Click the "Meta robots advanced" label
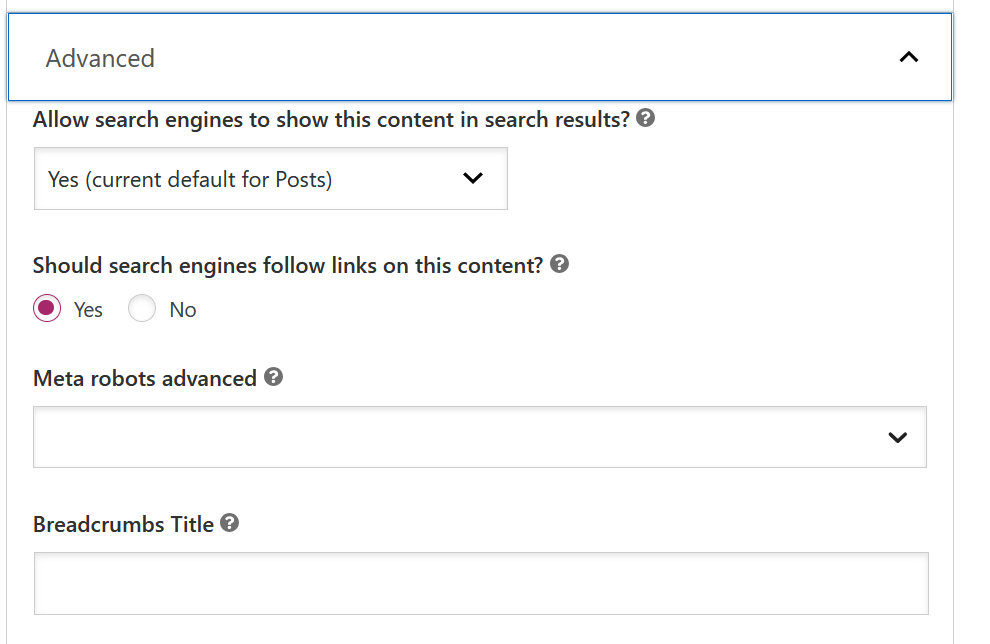990x644 pixels. 145,379
